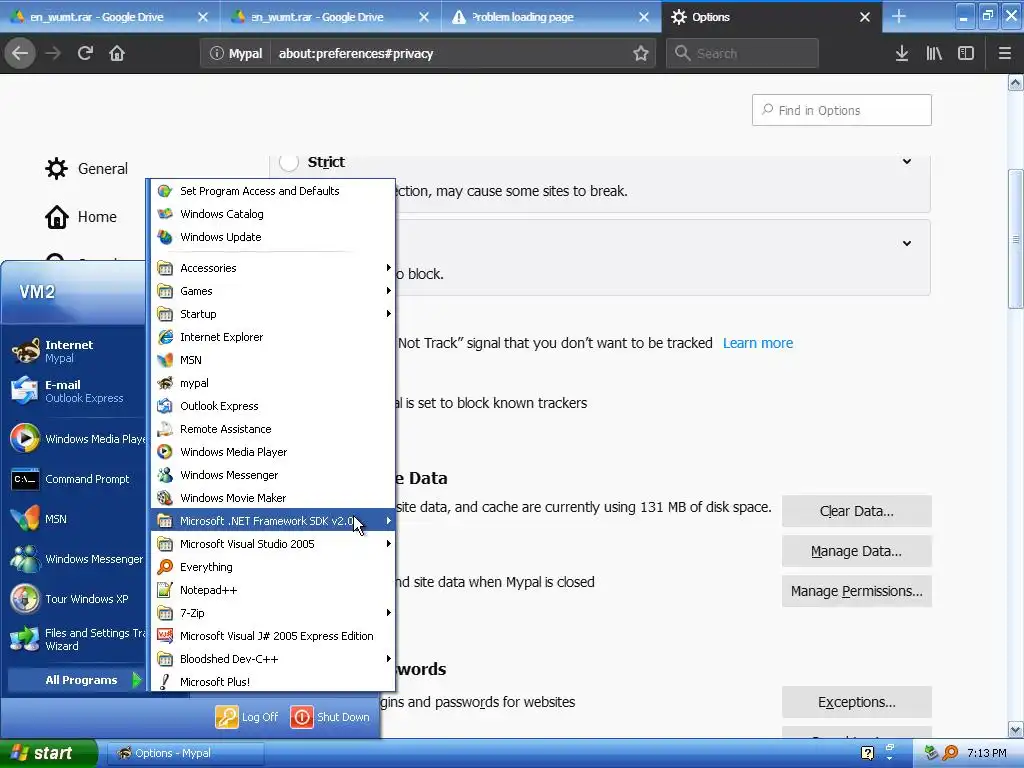Launch Mypal from Internet pinned entry
This screenshot has width=1024, height=768.
(74, 351)
